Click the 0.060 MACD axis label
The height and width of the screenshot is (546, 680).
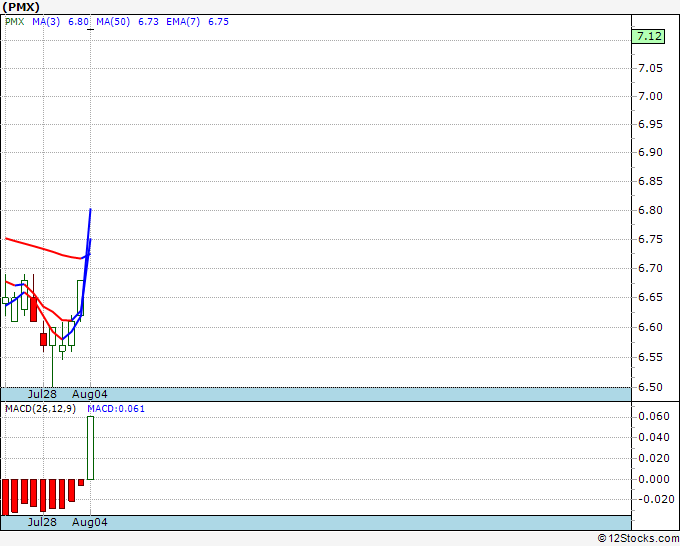tap(654, 417)
